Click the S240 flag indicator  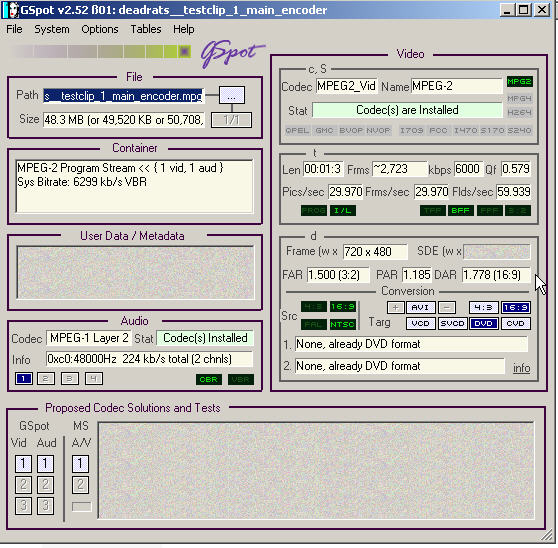tap(520, 131)
